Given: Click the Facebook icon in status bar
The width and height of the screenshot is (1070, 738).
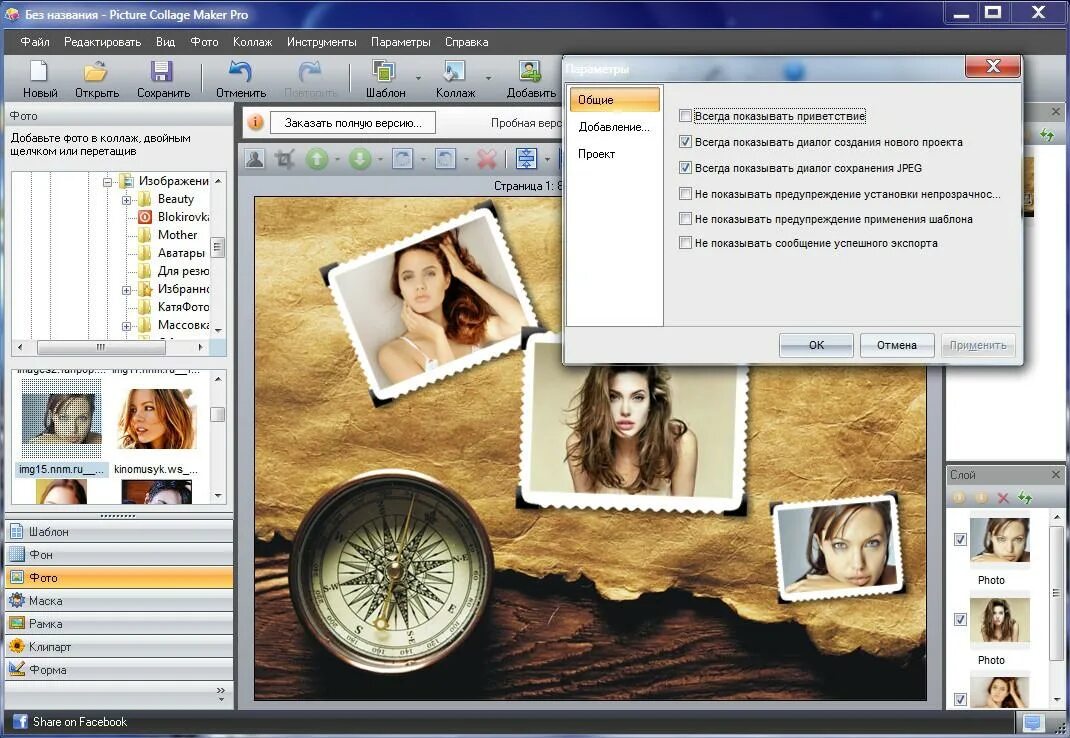Looking at the screenshot, I should [20, 722].
